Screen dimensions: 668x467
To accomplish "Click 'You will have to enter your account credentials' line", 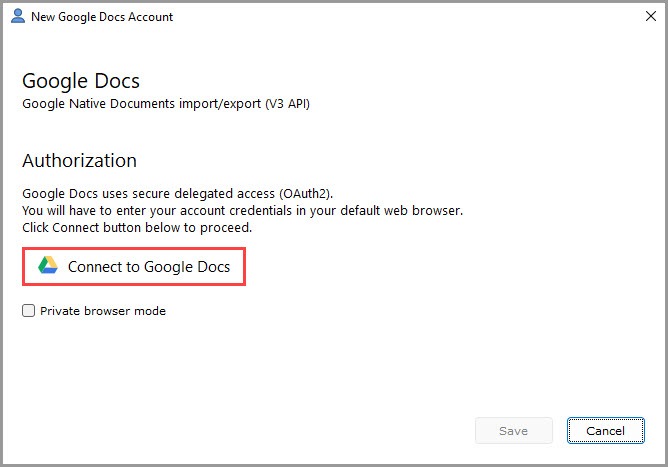I will click(242, 211).
